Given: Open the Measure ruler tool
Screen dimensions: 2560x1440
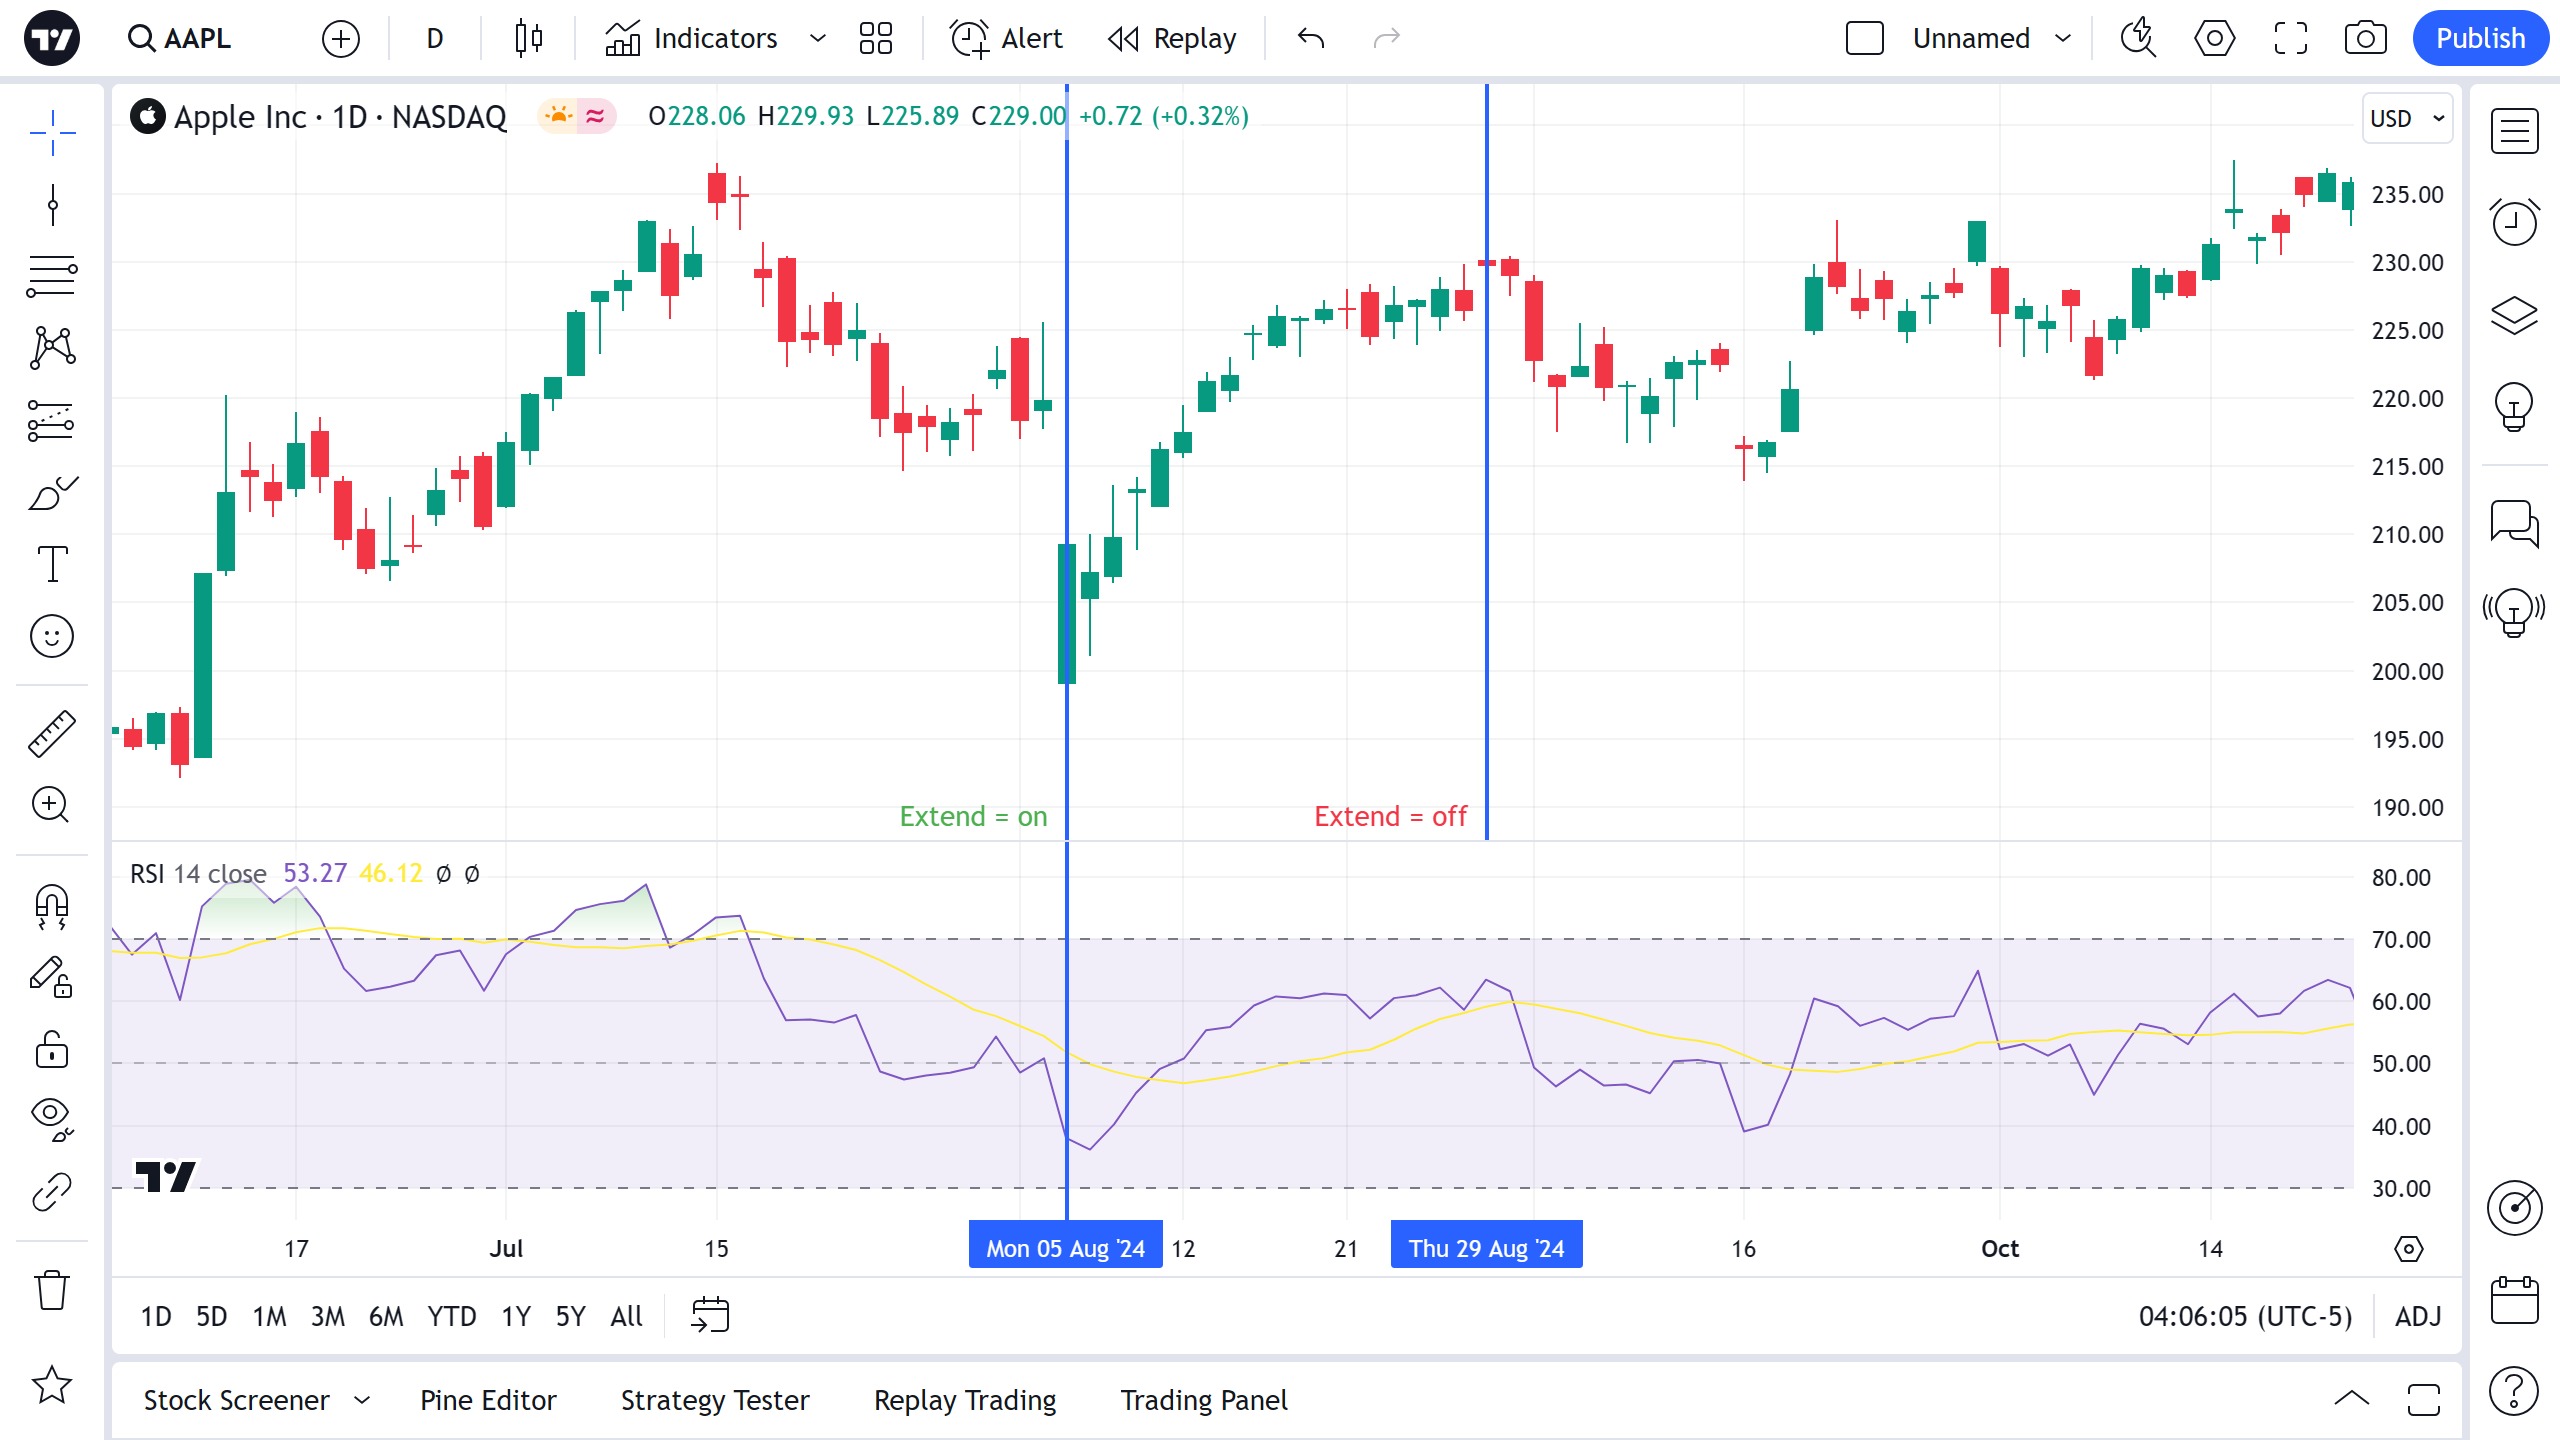Looking at the screenshot, I should tap(51, 733).
